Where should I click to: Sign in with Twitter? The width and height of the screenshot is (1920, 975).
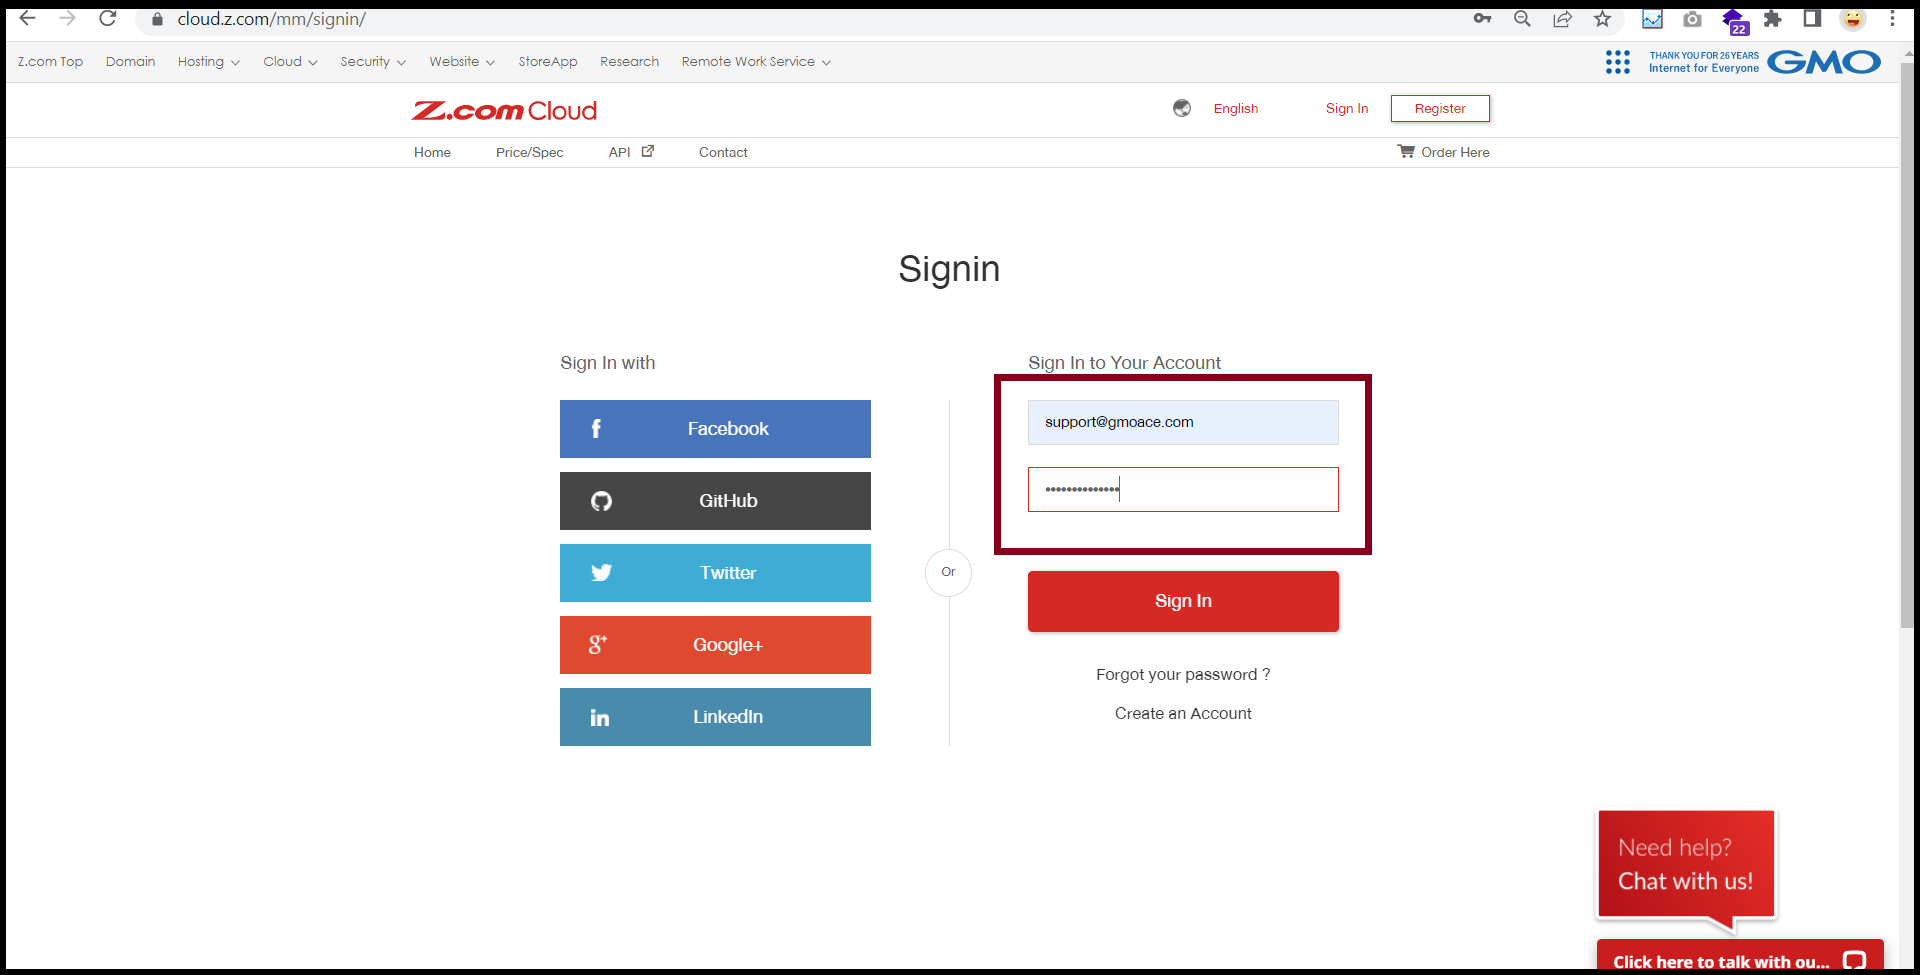pos(715,573)
